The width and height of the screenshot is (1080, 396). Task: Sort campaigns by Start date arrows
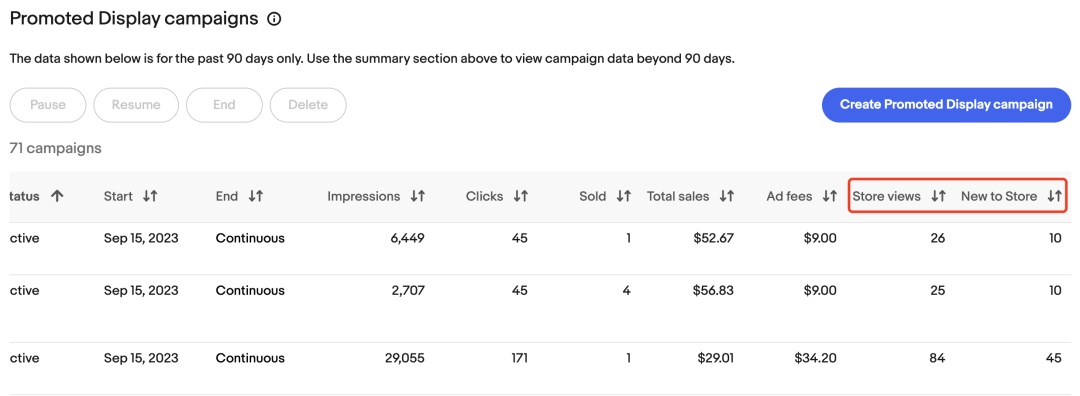[x=150, y=196]
